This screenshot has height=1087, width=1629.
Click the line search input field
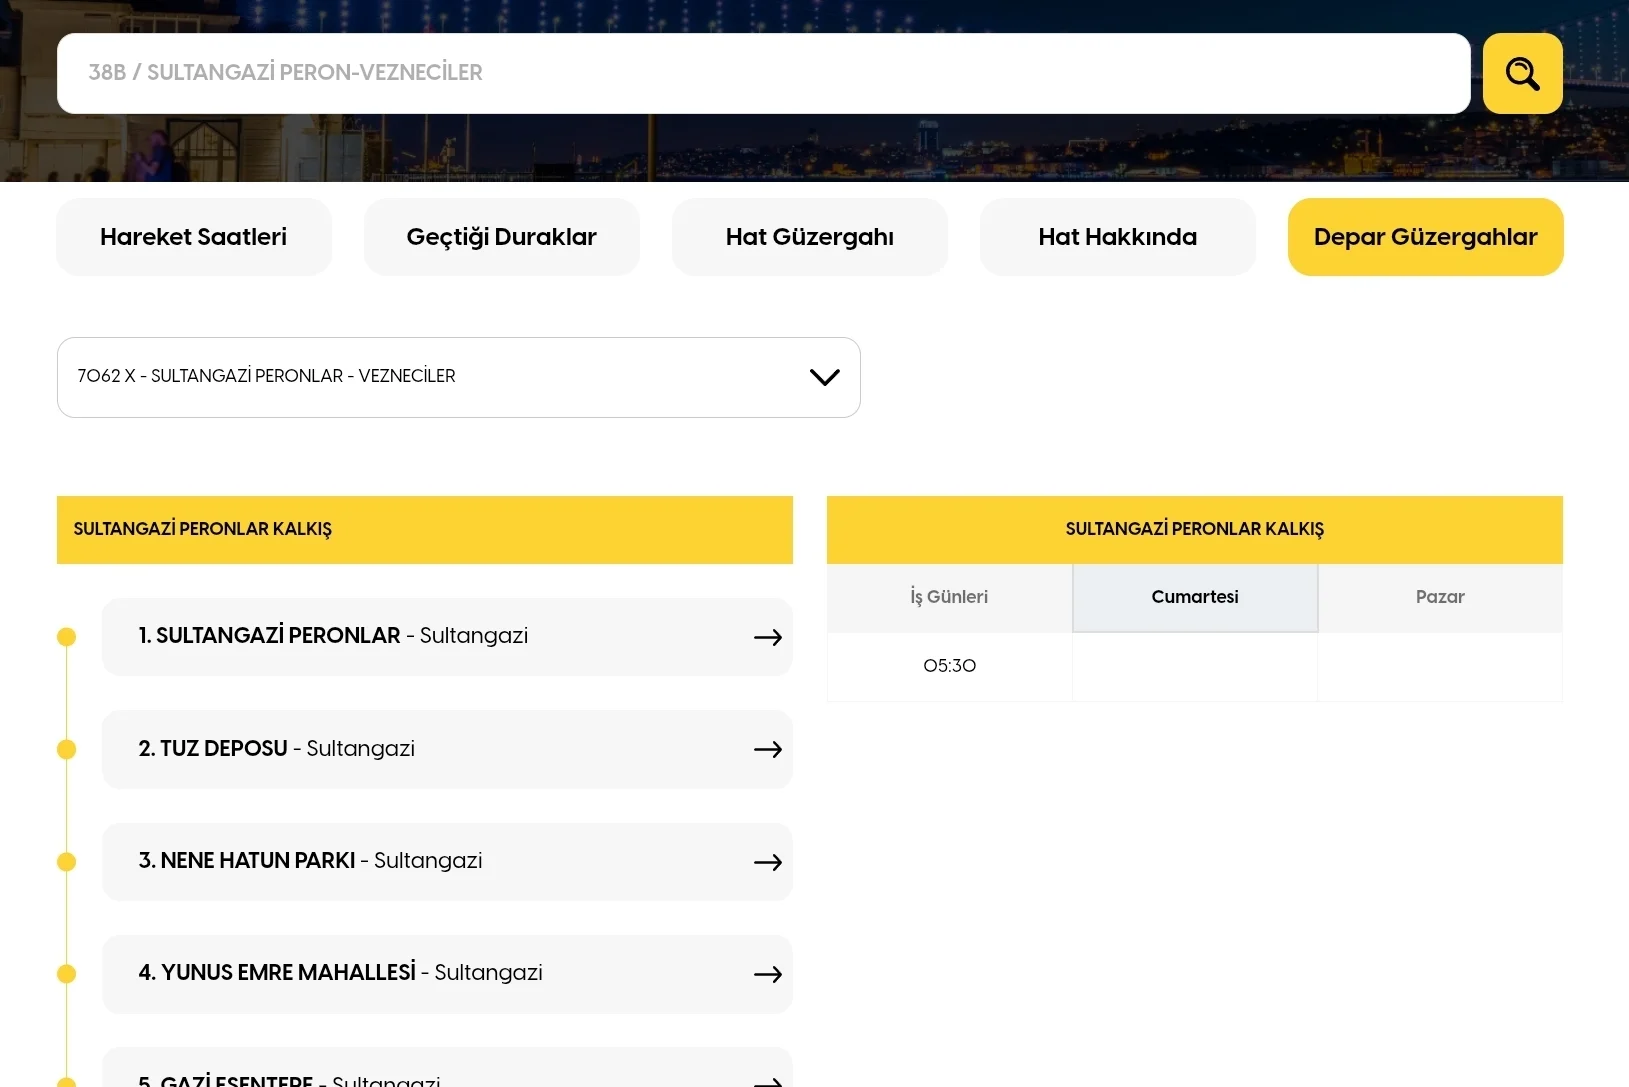[x=763, y=73]
